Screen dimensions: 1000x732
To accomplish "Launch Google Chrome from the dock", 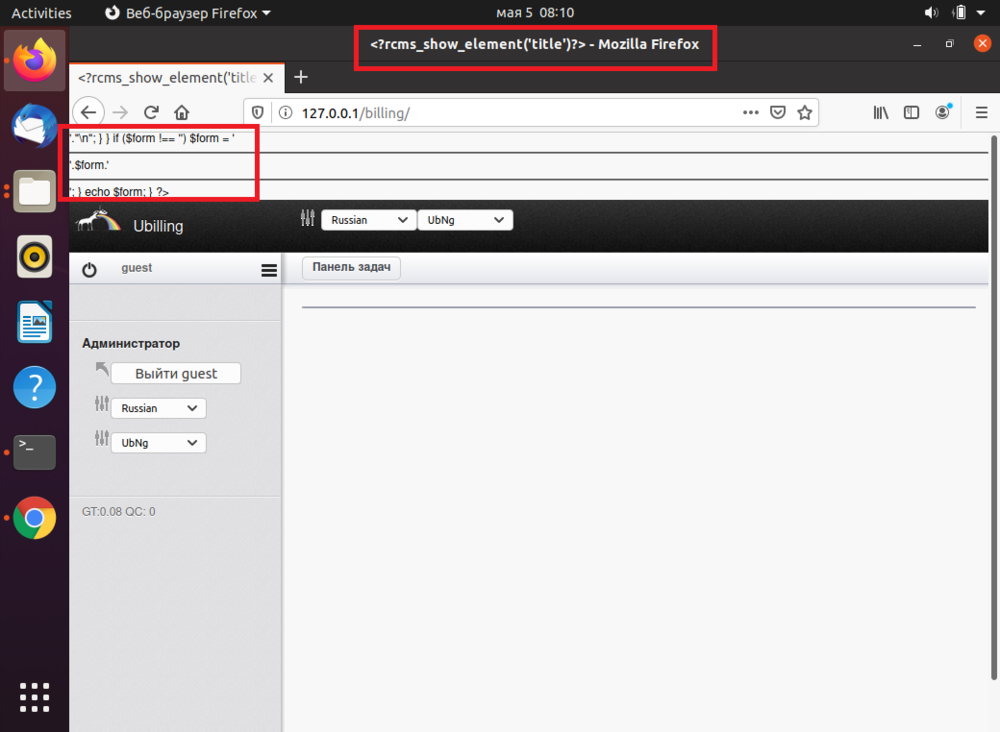I will click(x=35, y=518).
